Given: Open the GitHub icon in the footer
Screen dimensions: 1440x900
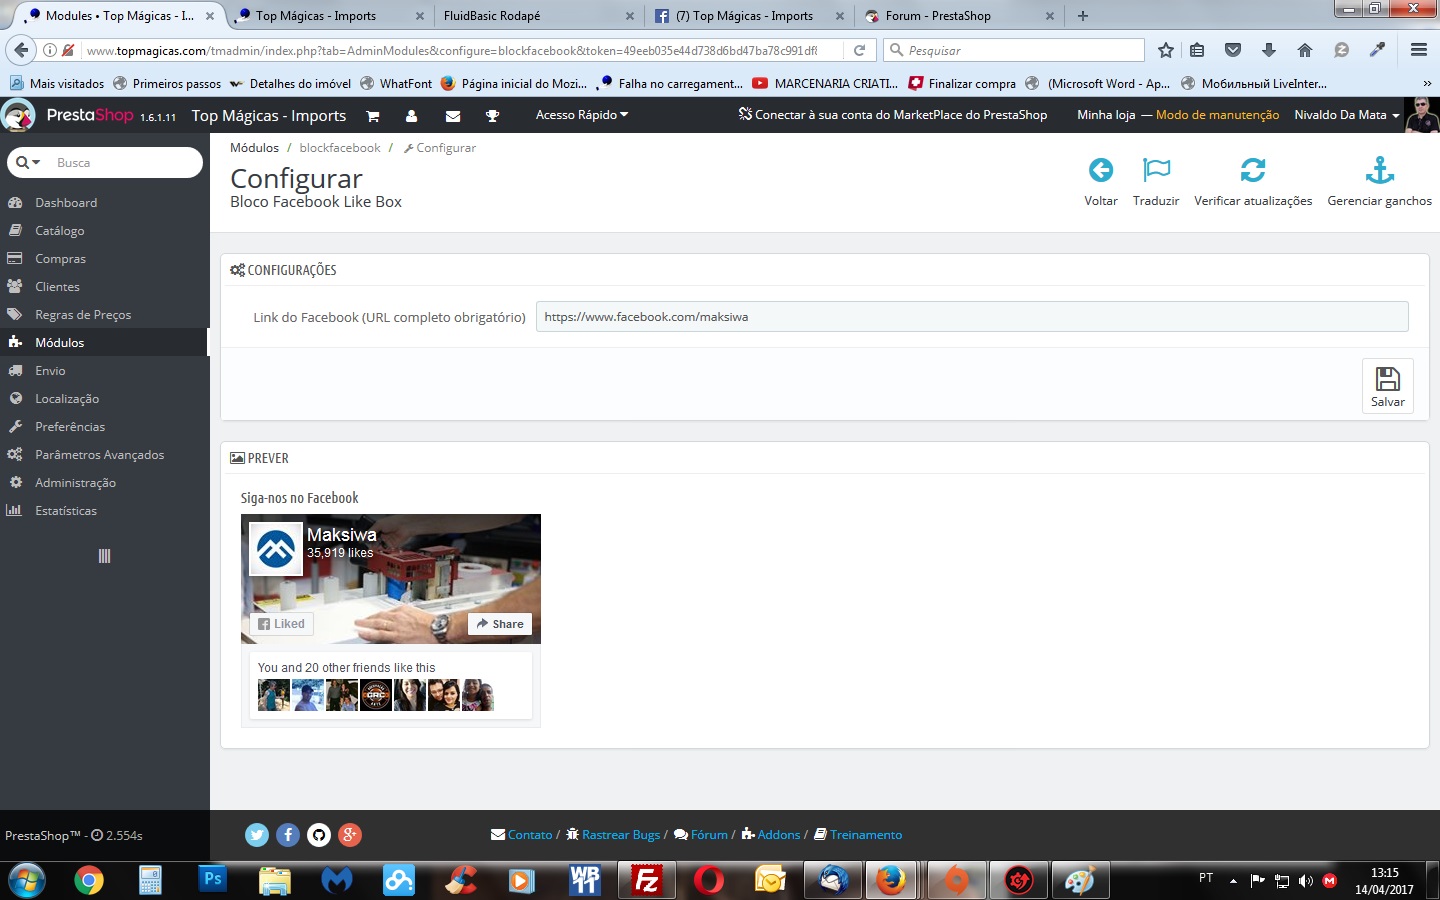Looking at the screenshot, I should point(319,835).
